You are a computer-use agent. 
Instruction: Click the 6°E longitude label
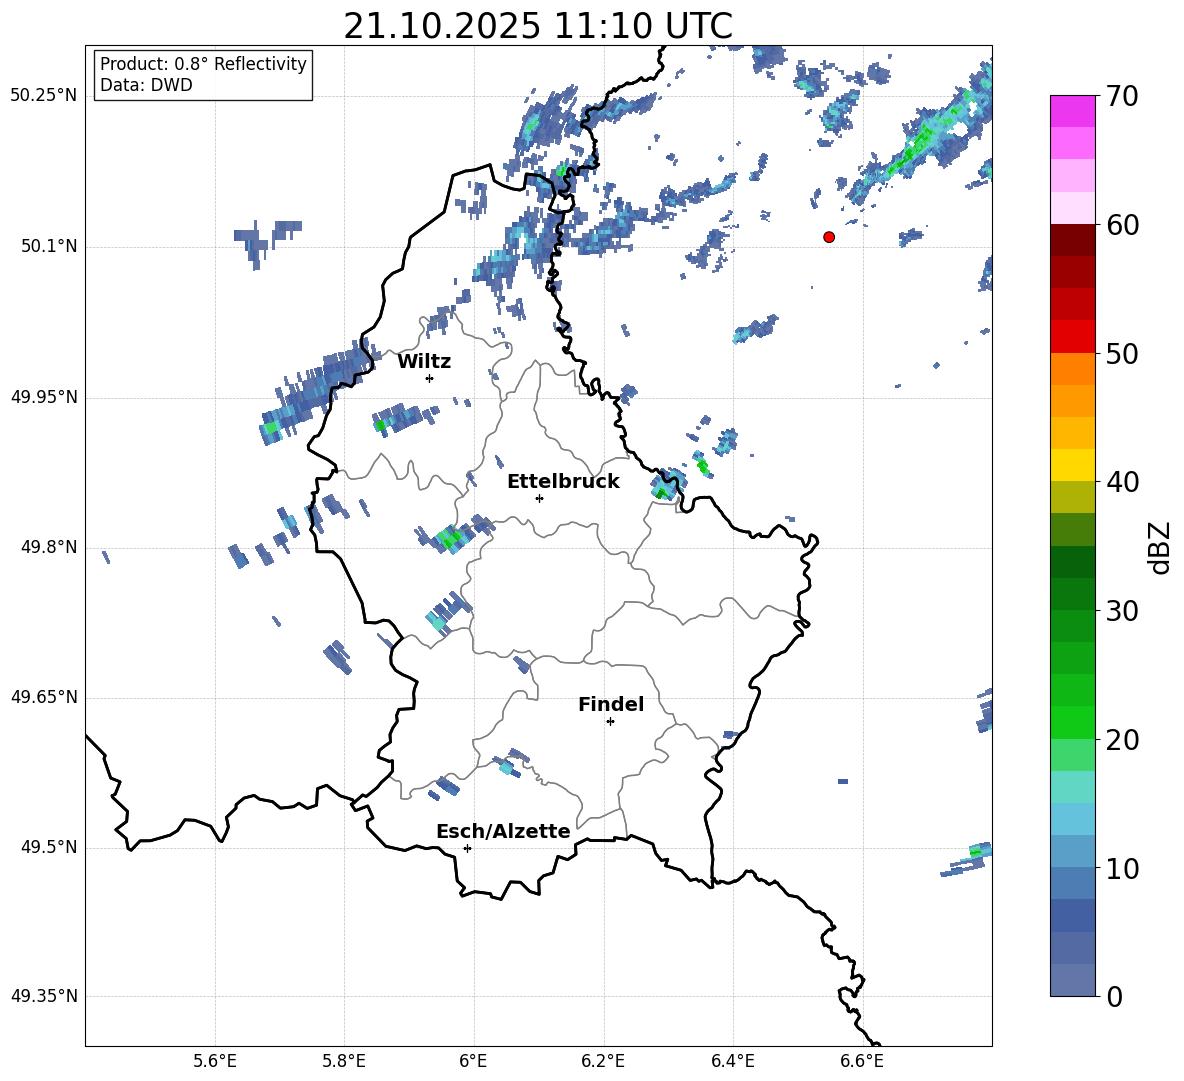[x=473, y=1062]
